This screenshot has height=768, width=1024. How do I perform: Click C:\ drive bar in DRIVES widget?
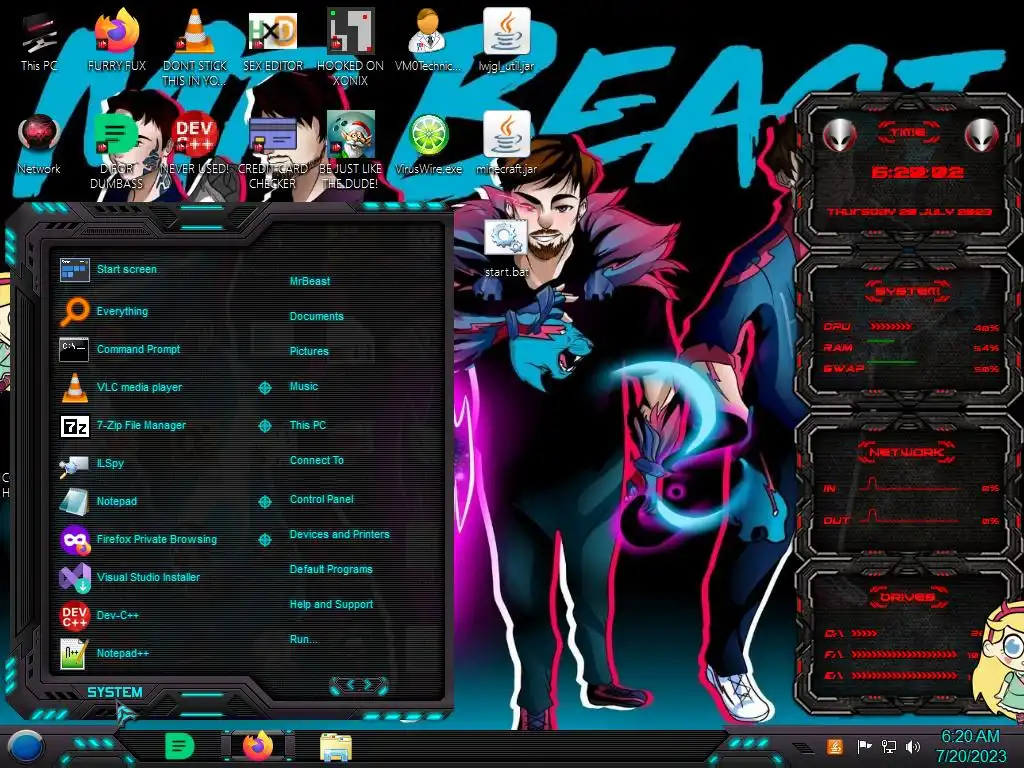[864, 633]
